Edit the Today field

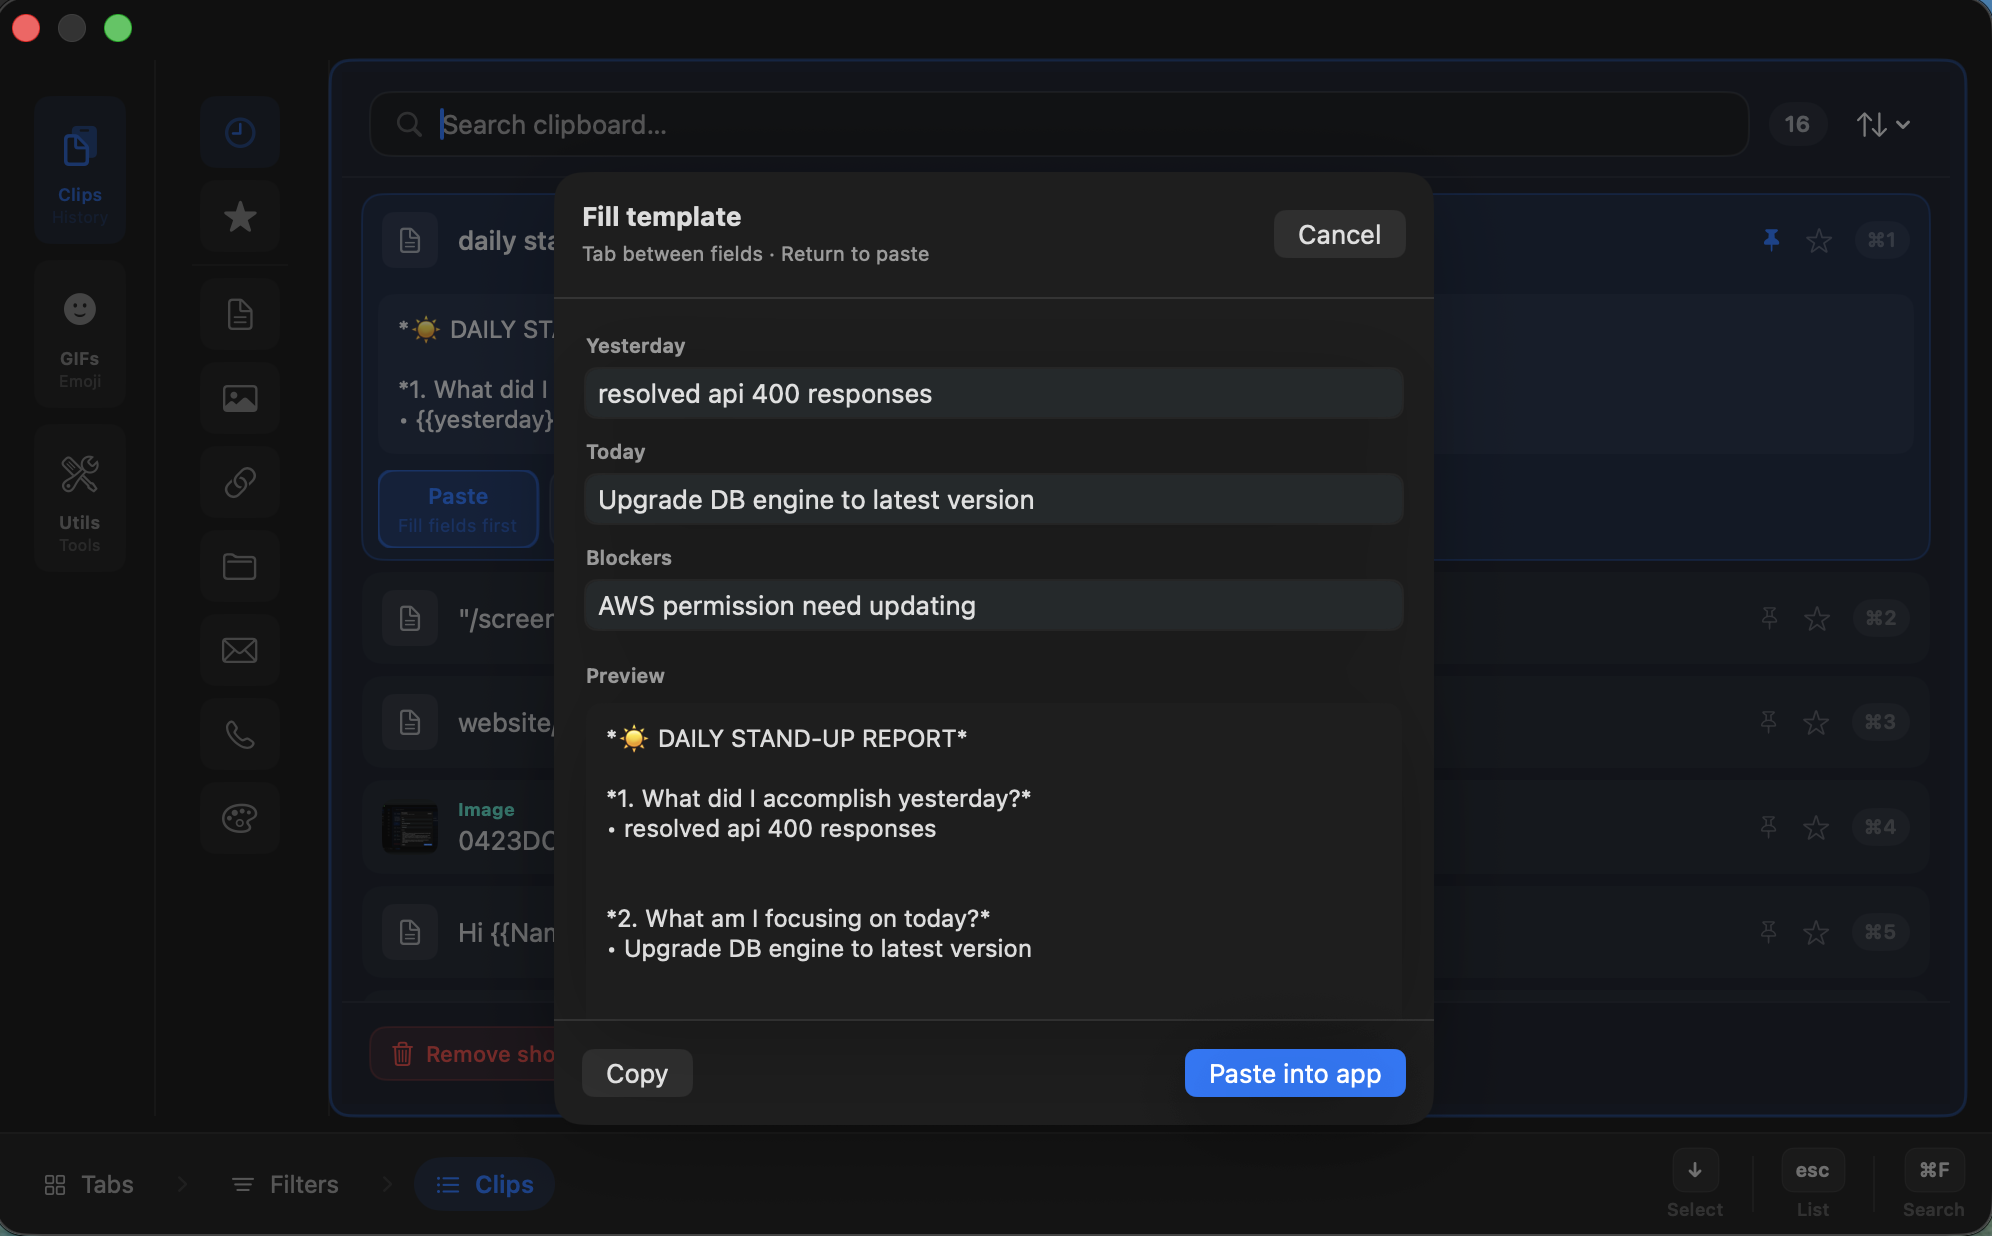(x=994, y=499)
